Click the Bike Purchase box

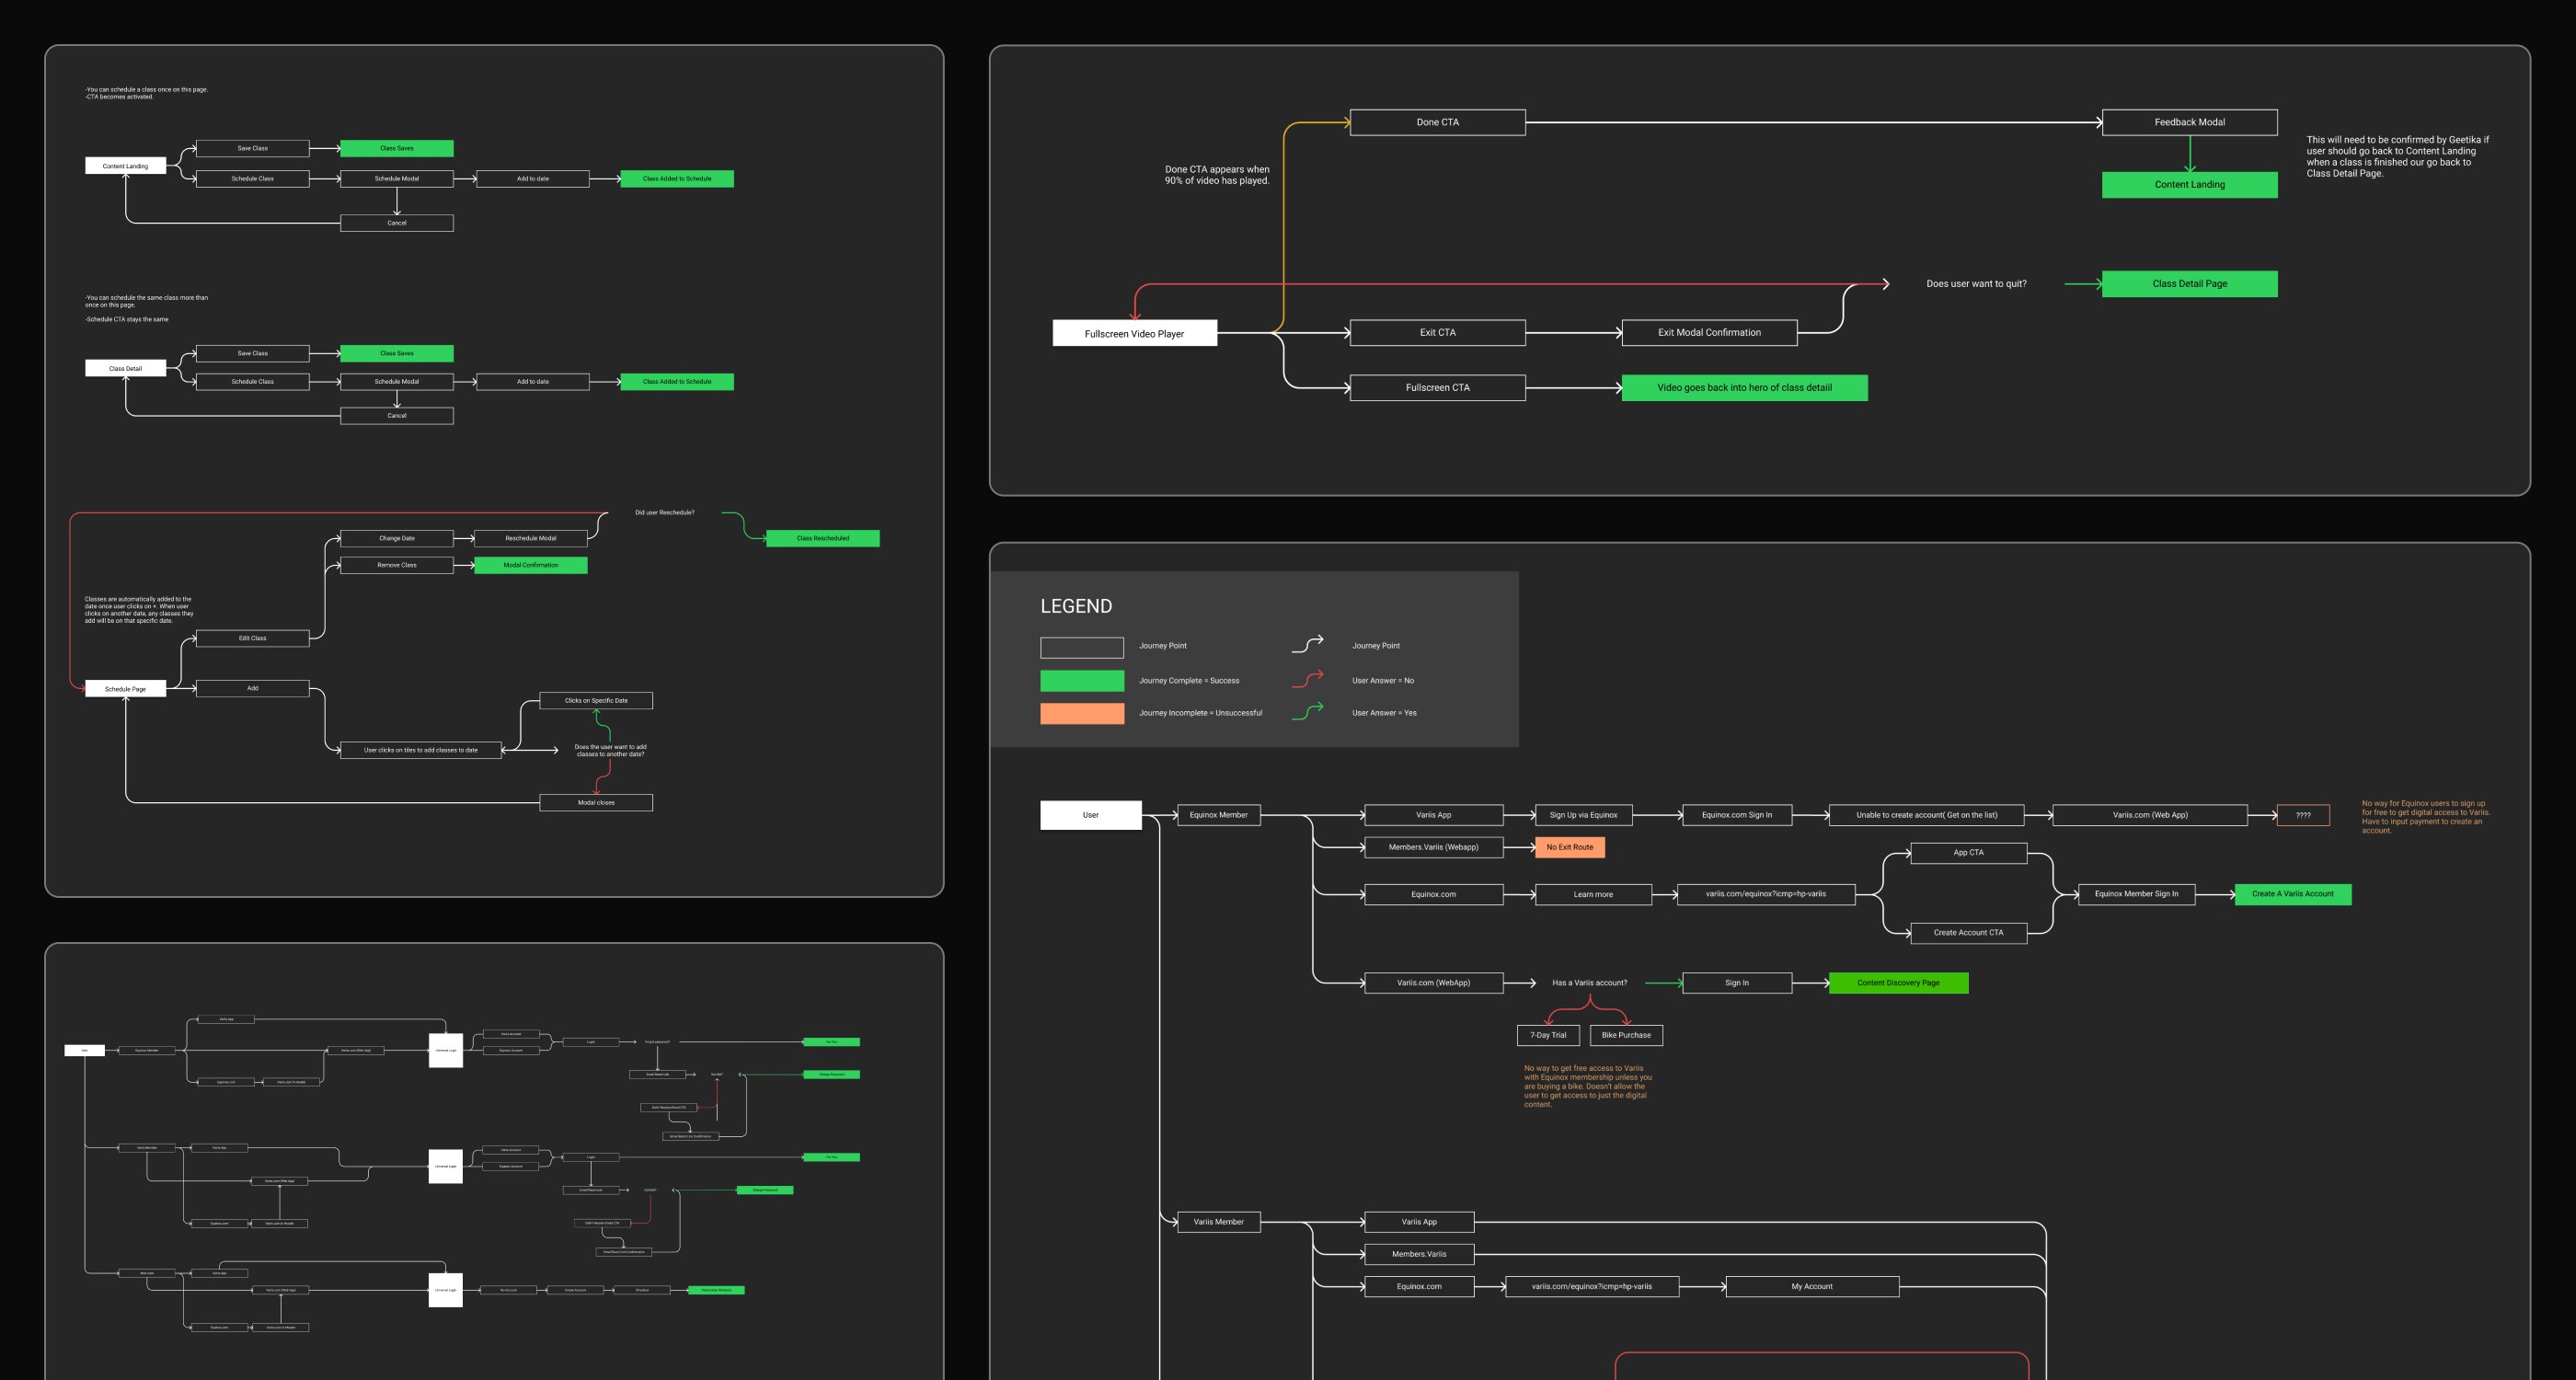coord(1626,1035)
